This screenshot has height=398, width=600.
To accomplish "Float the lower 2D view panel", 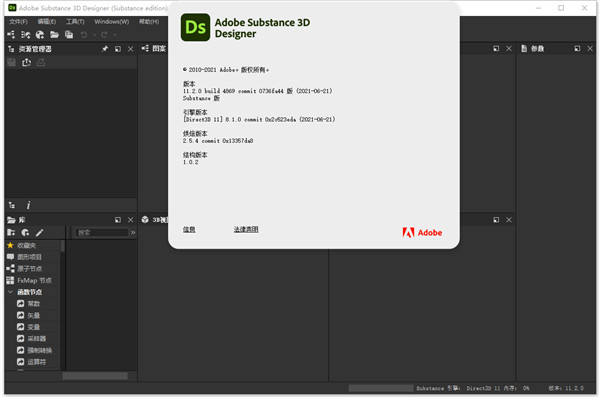I will [x=496, y=220].
